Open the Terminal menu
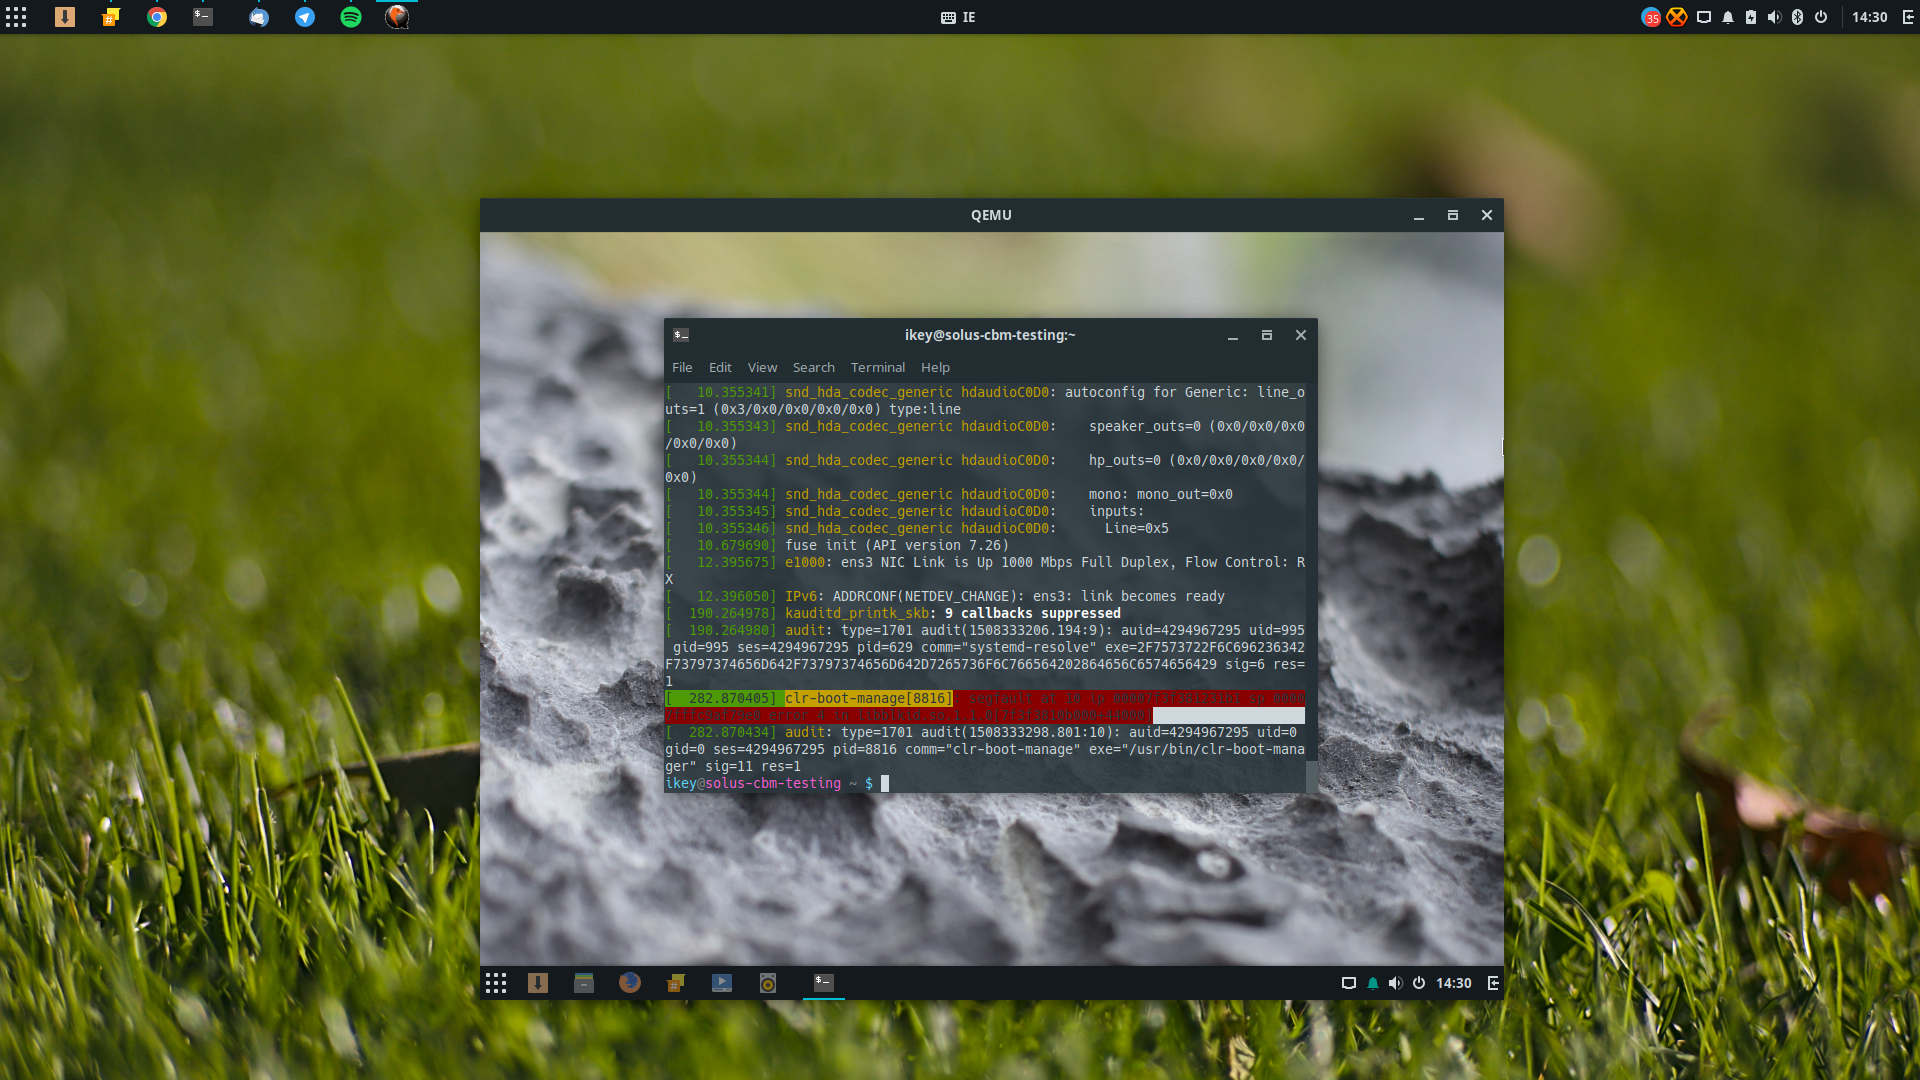This screenshot has width=1920, height=1080. pos(878,368)
